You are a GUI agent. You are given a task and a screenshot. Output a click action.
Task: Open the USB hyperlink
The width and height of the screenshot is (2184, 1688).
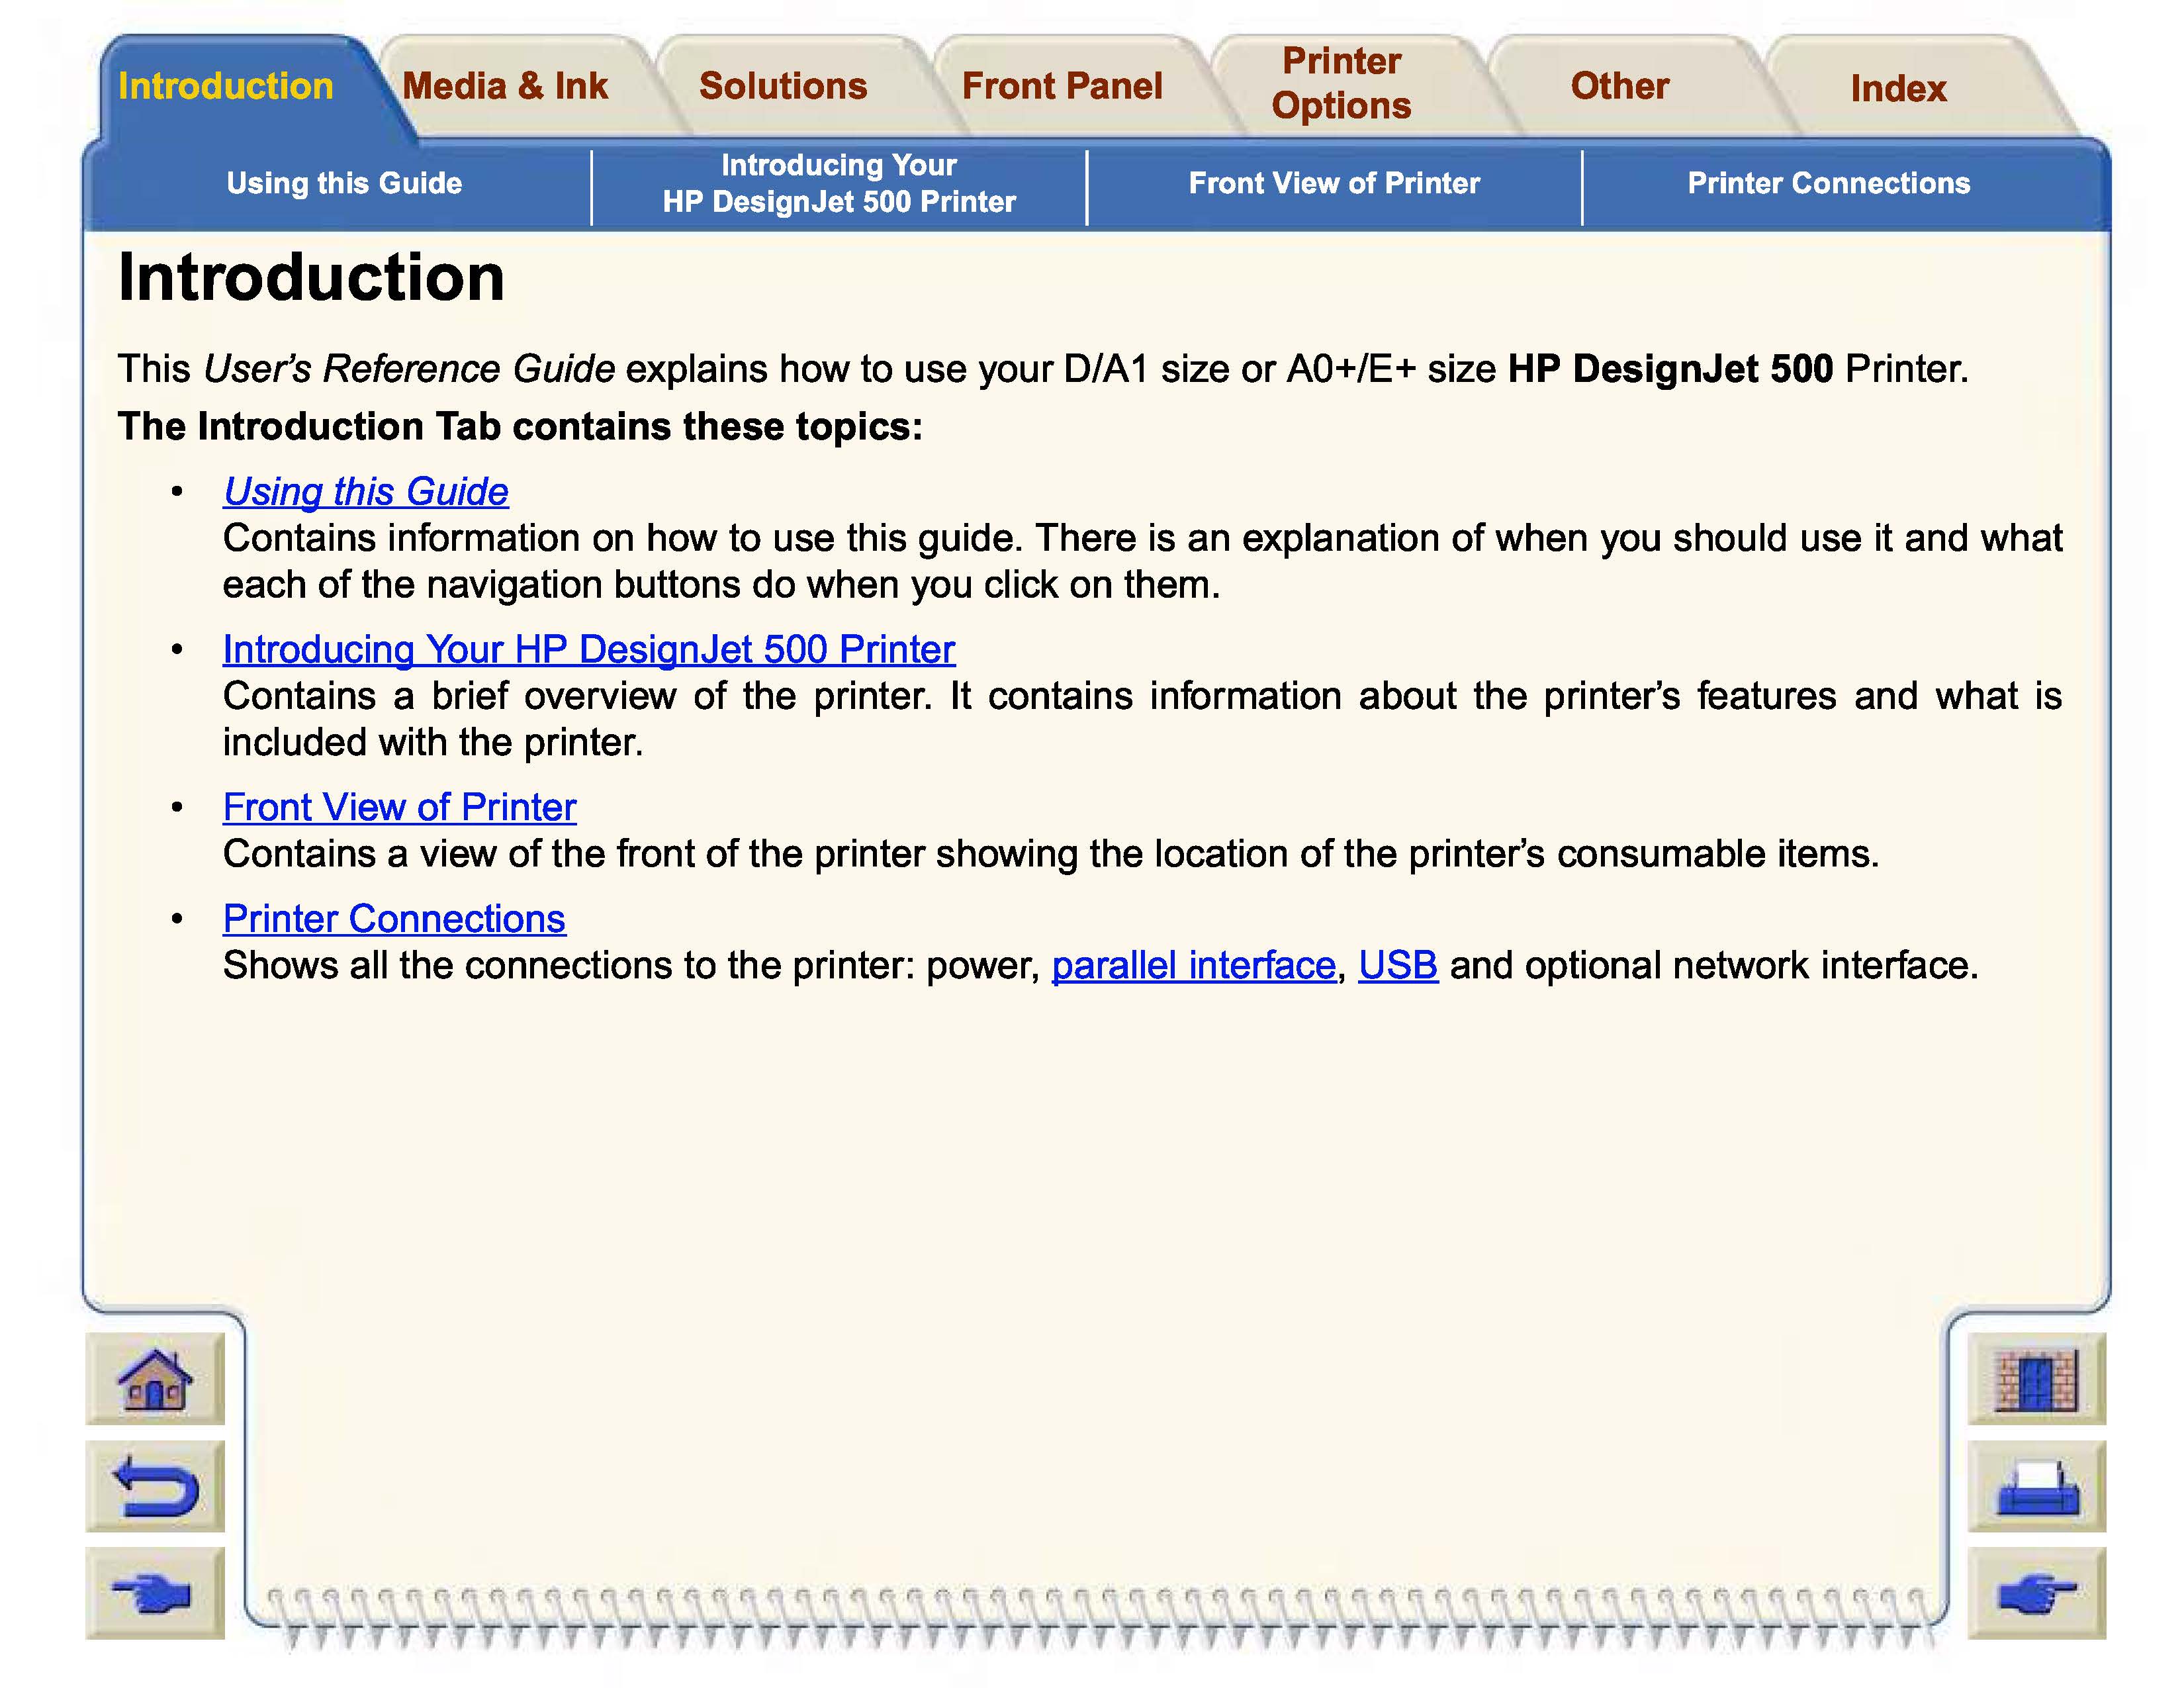pos(1397,966)
